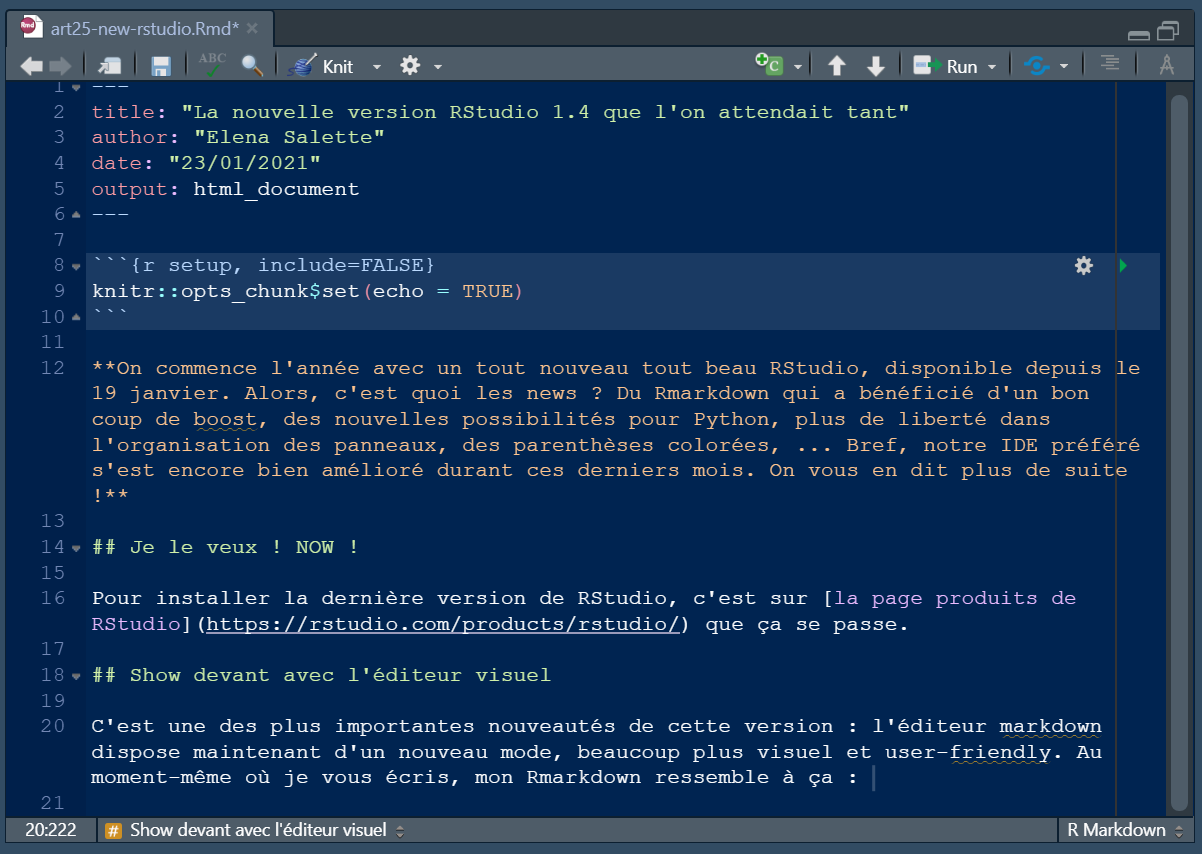The image size is (1202, 854).
Task: Change file type from R Markdown
Action: 1124,830
